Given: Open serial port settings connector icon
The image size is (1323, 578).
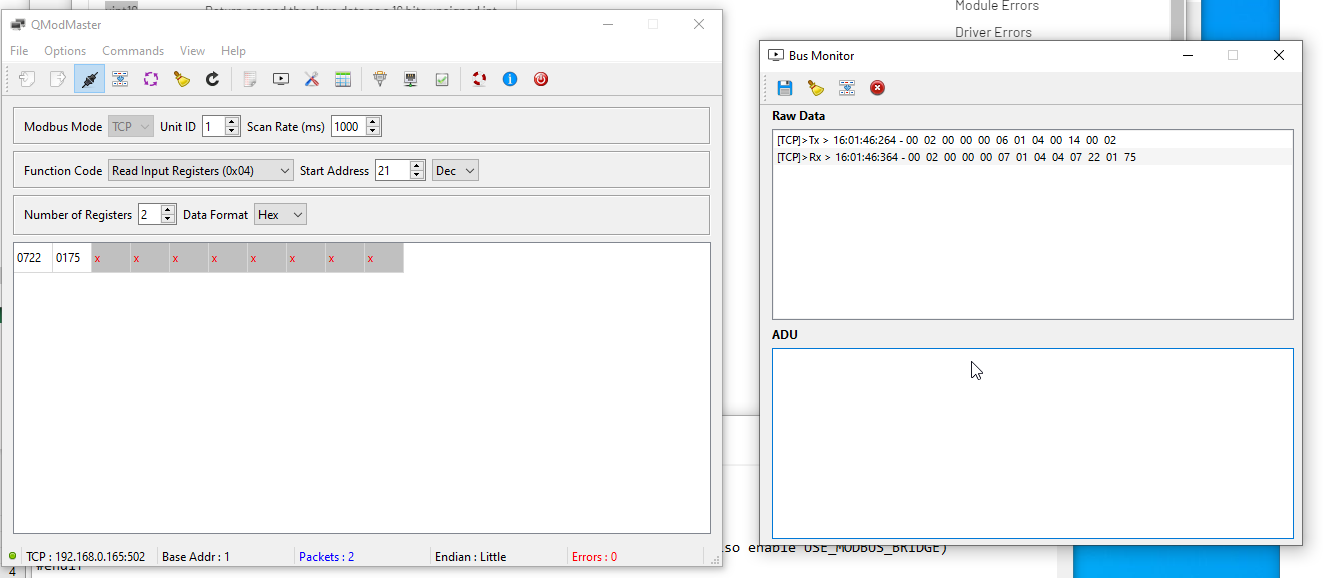Looking at the screenshot, I should tap(380, 79).
